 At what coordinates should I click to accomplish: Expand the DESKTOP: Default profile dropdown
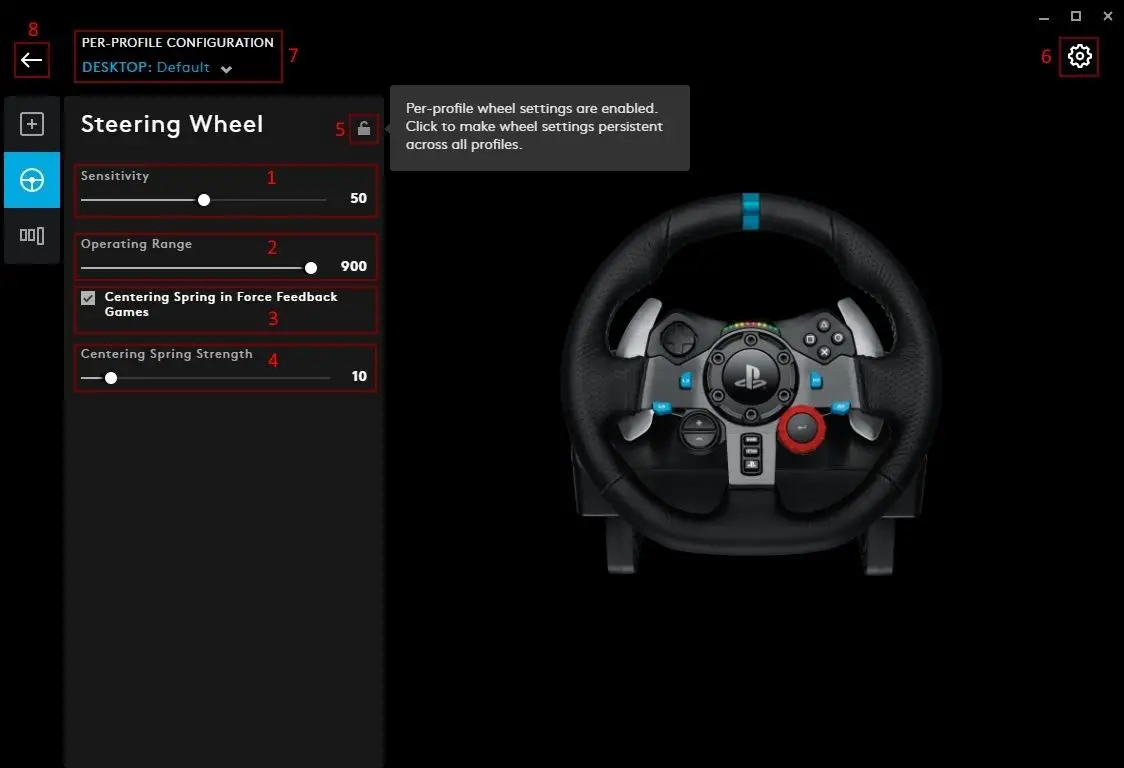[x=157, y=67]
